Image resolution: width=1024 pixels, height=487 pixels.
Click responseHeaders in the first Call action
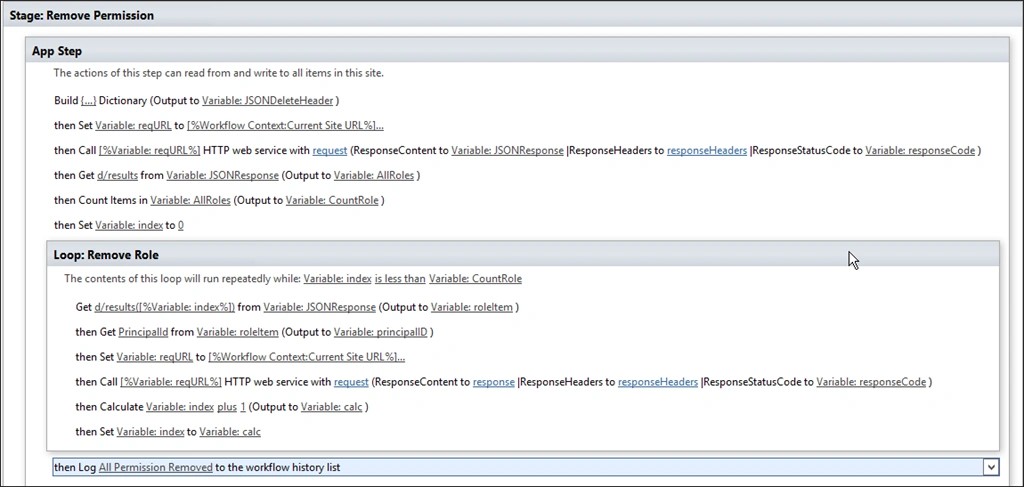tap(707, 150)
